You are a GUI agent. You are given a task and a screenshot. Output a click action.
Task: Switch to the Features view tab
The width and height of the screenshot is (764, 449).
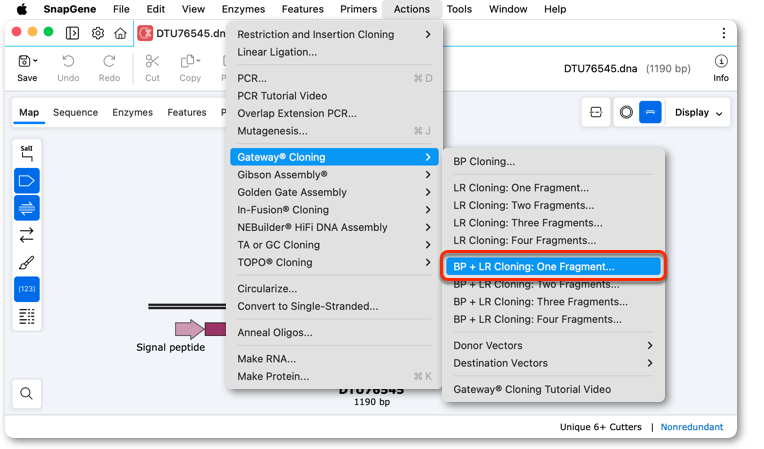point(187,112)
